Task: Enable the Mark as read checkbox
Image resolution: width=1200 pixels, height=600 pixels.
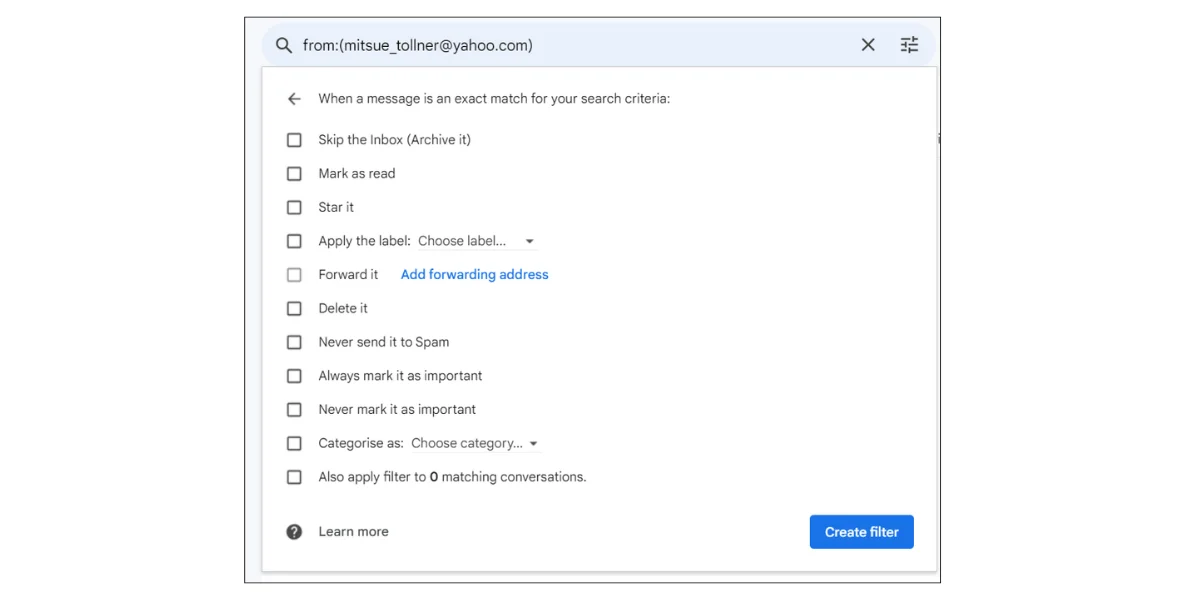Action: (294, 174)
